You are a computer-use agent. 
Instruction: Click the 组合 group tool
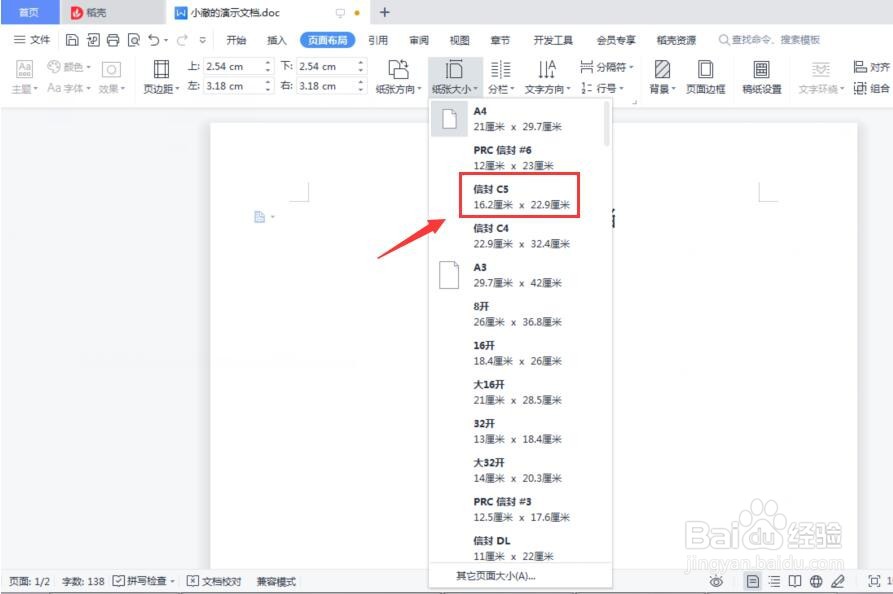[x=871, y=88]
